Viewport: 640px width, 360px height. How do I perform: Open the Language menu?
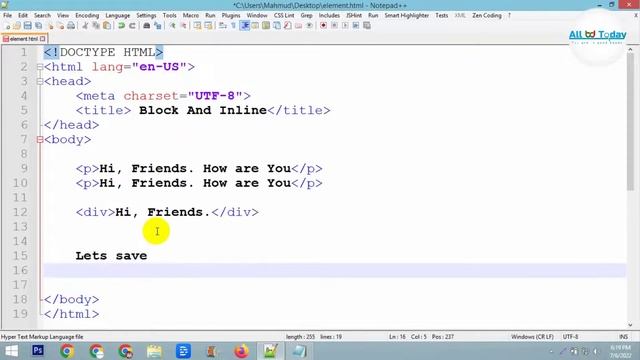118,16
